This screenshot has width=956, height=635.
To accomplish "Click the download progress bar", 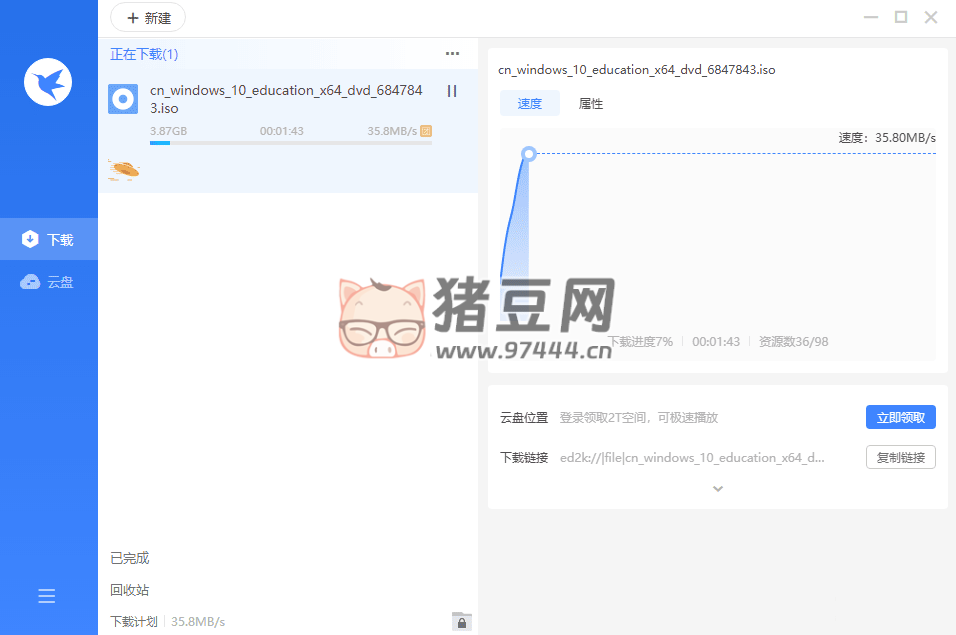I will (x=290, y=143).
